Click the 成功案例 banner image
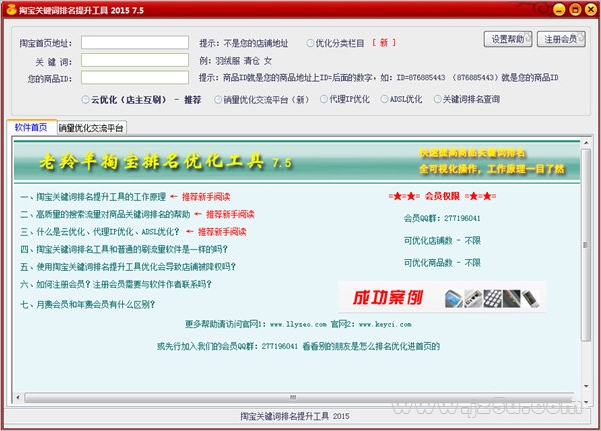Screen dimensions: 601x431 443,298
